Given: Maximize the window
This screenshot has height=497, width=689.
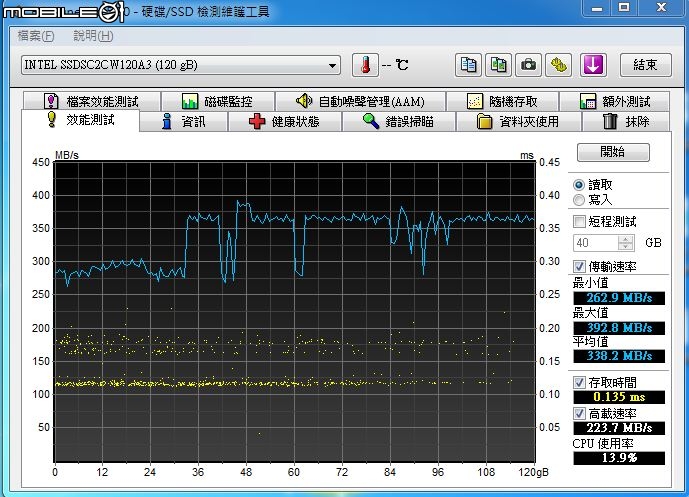Looking at the screenshot, I should (x=624, y=7).
